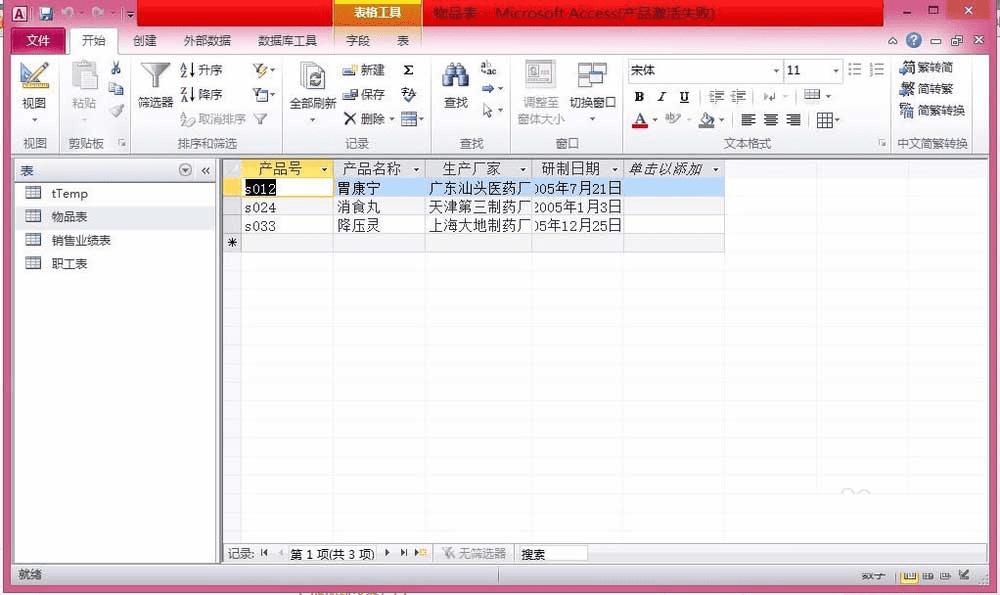Open navigation pane category dropdown
This screenshot has width=1000, height=595.
(x=186, y=170)
